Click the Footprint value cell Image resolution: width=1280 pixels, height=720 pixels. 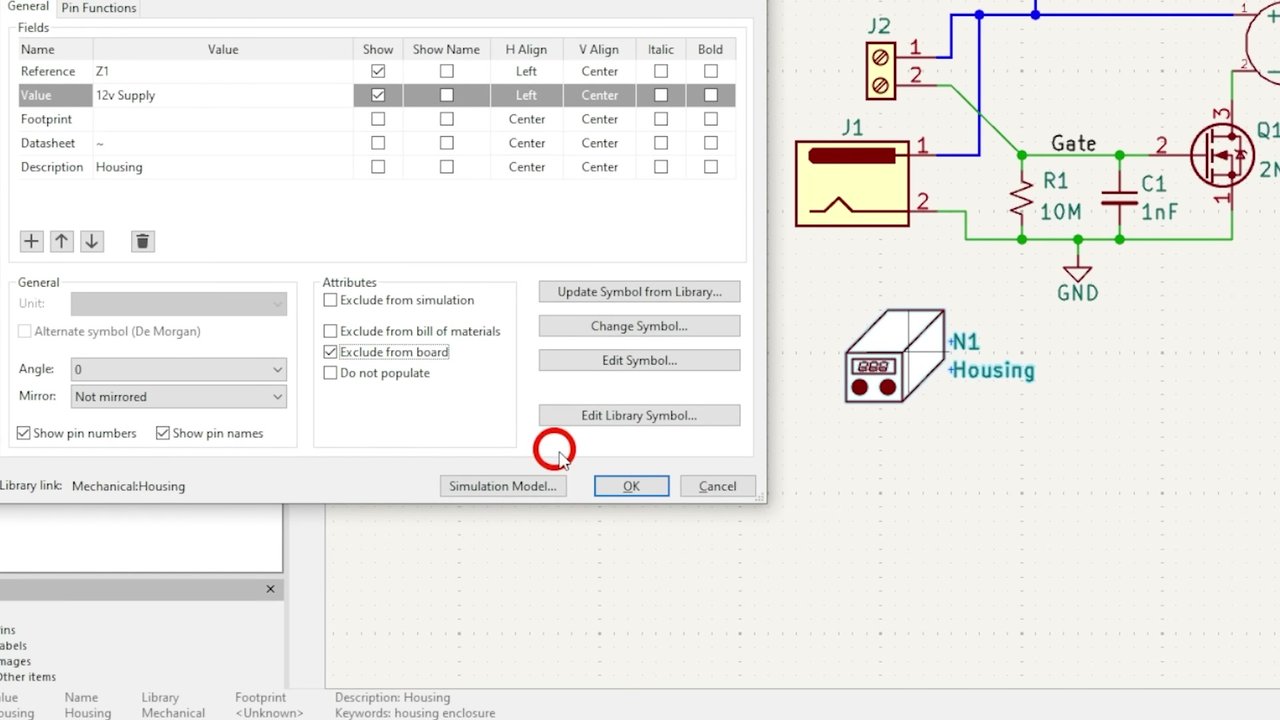[x=223, y=119]
